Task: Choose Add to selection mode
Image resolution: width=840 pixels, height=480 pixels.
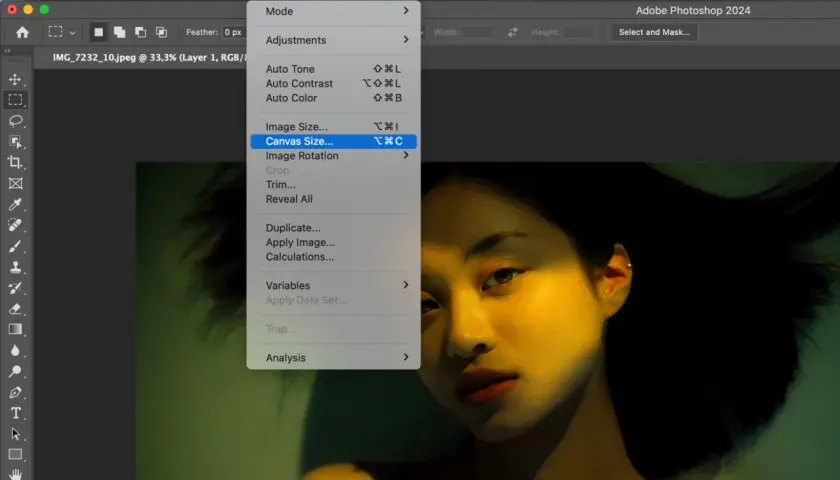Action: (119, 32)
